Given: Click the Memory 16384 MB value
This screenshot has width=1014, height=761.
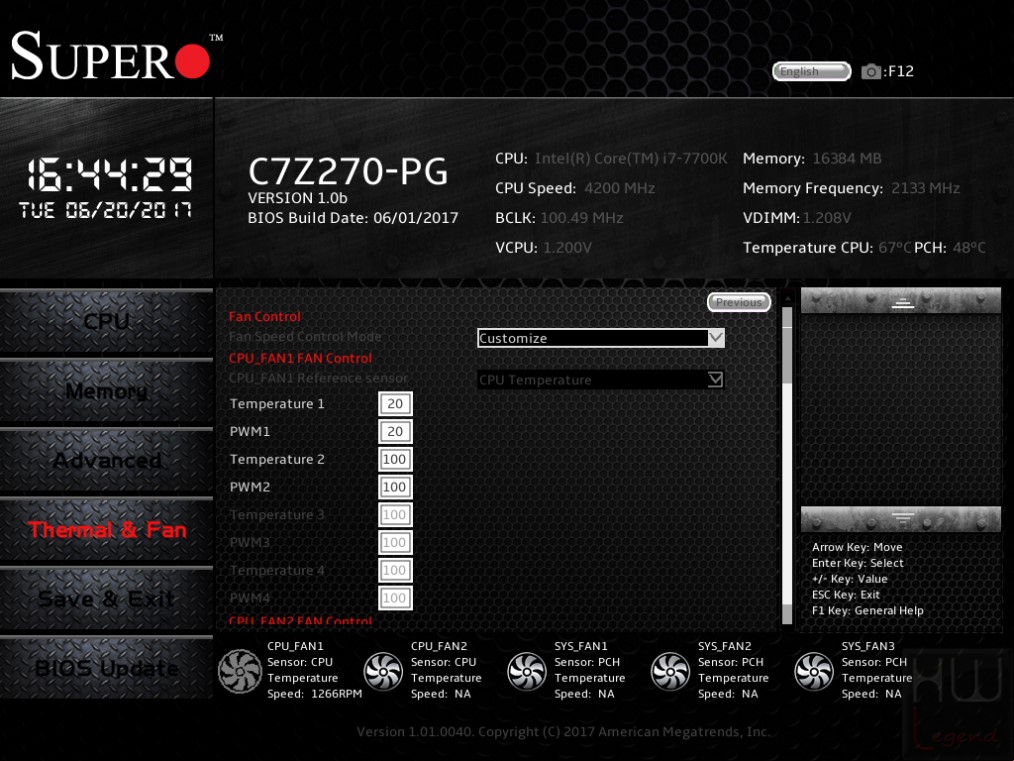Looking at the screenshot, I should point(847,158).
